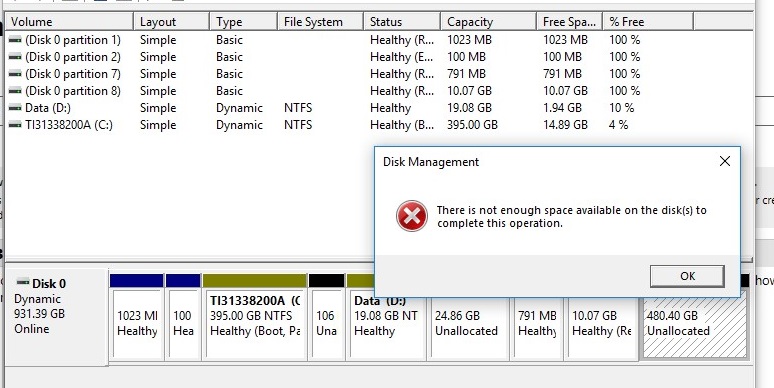774x388 pixels.
Task: Select the 106 unallocated block
Action: [x=326, y=317]
